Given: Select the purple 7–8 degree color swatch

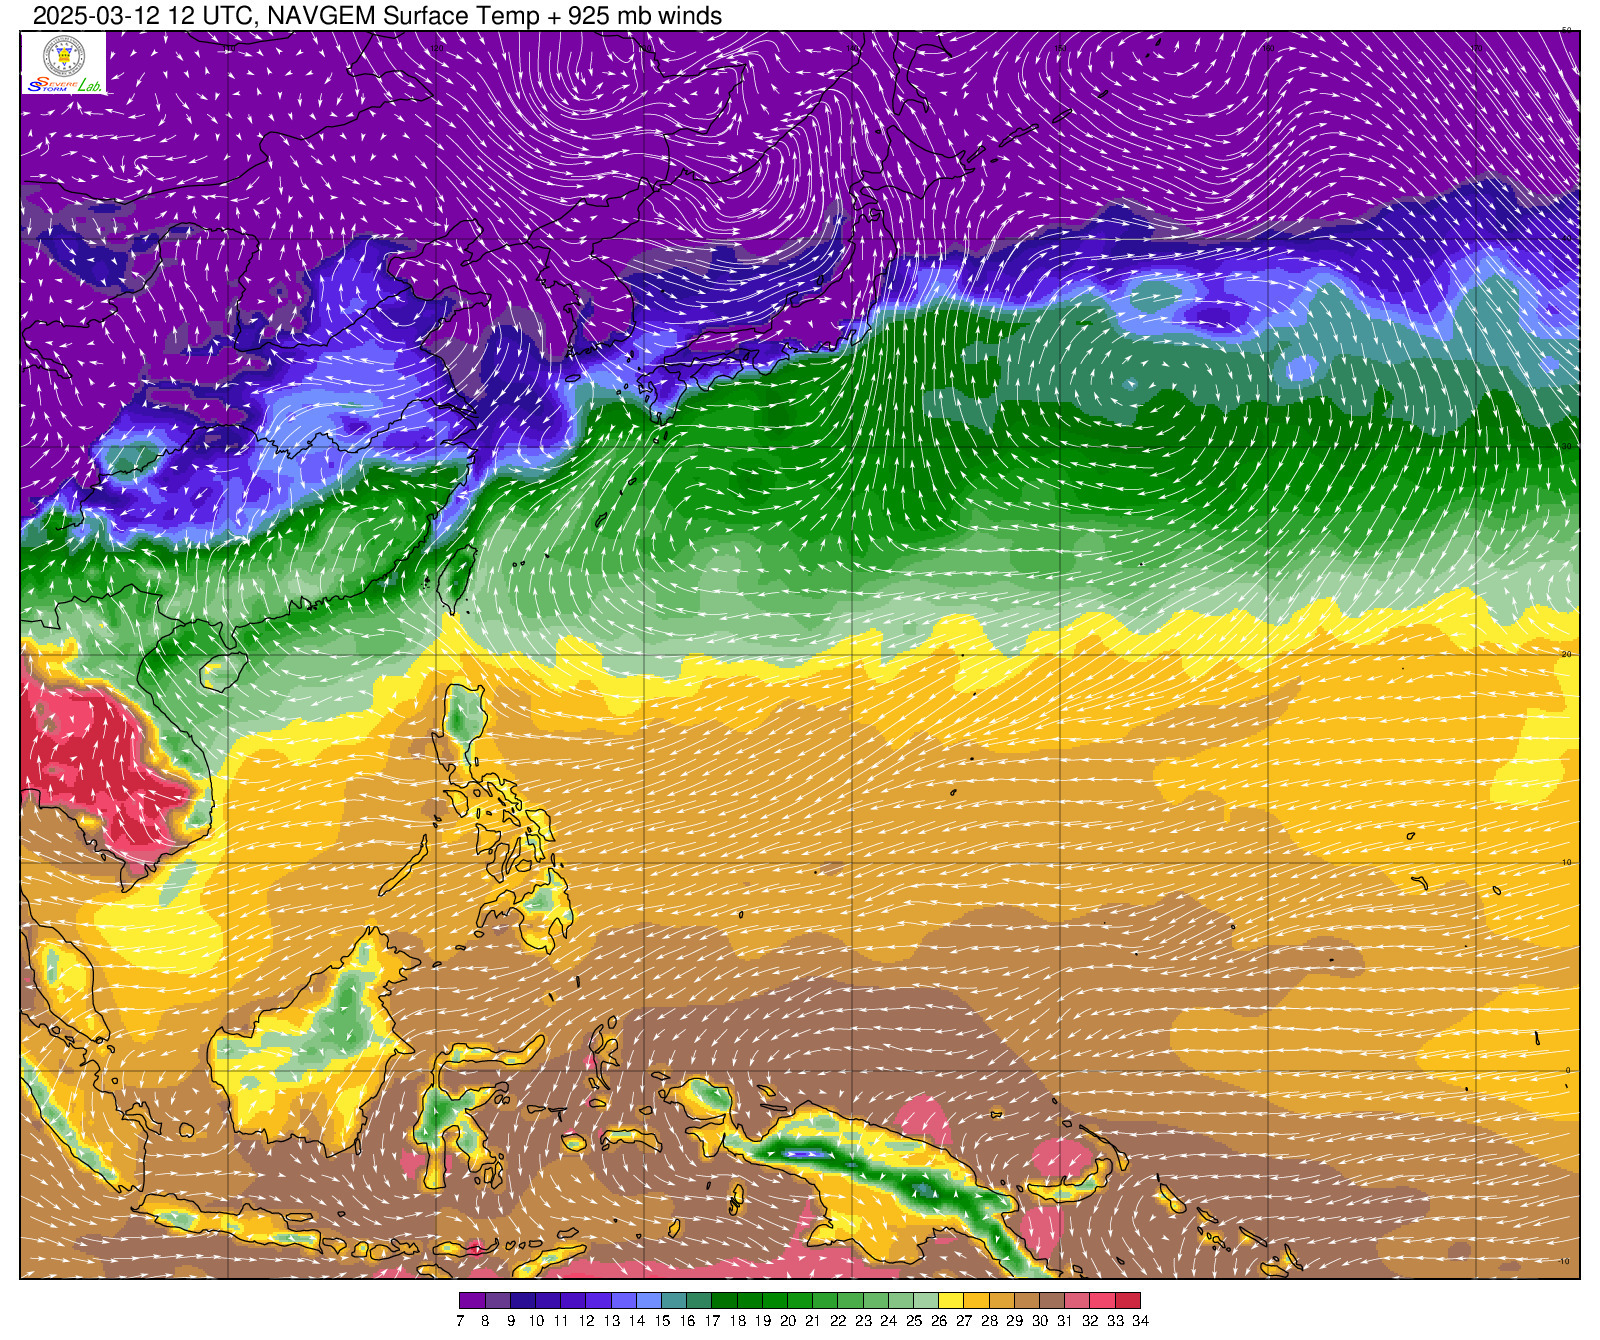Looking at the screenshot, I should click(472, 1301).
